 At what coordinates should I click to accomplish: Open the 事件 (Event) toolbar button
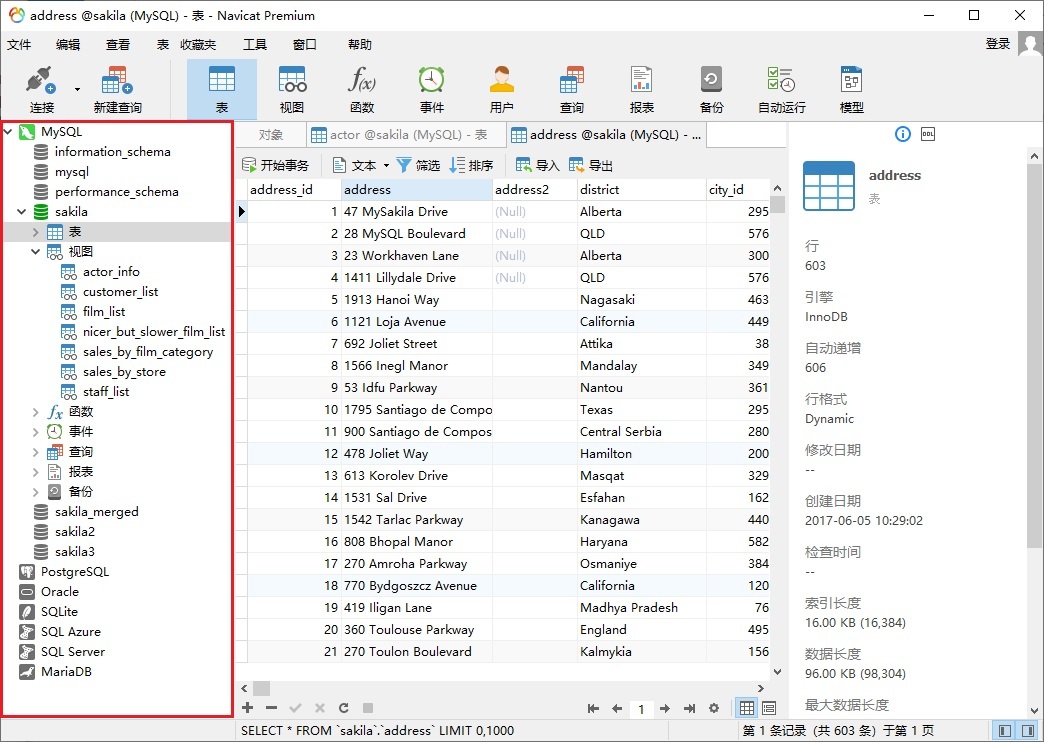click(x=431, y=90)
